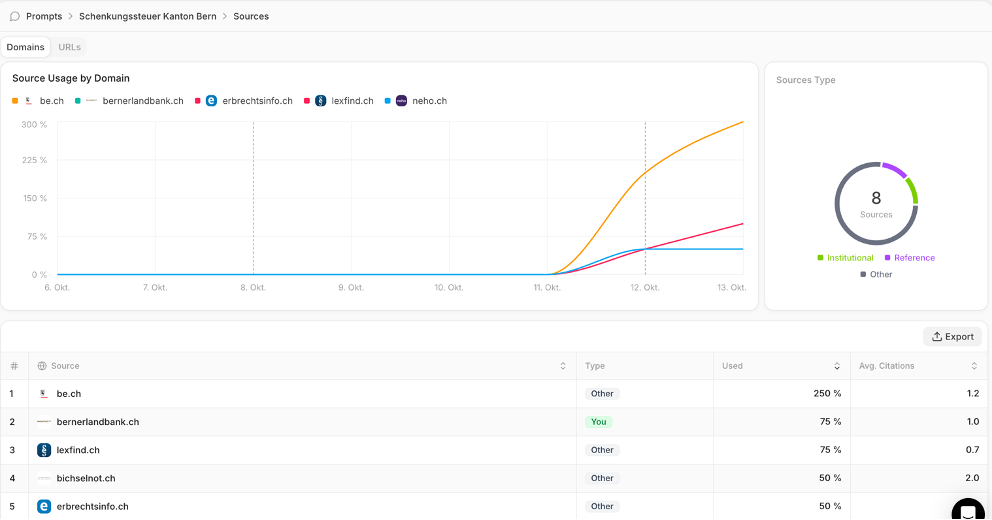Image resolution: width=992 pixels, height=520 pixels.
Task: Click the erbrechtsinfo.ch icon in the legend
Action: [211, 101]
